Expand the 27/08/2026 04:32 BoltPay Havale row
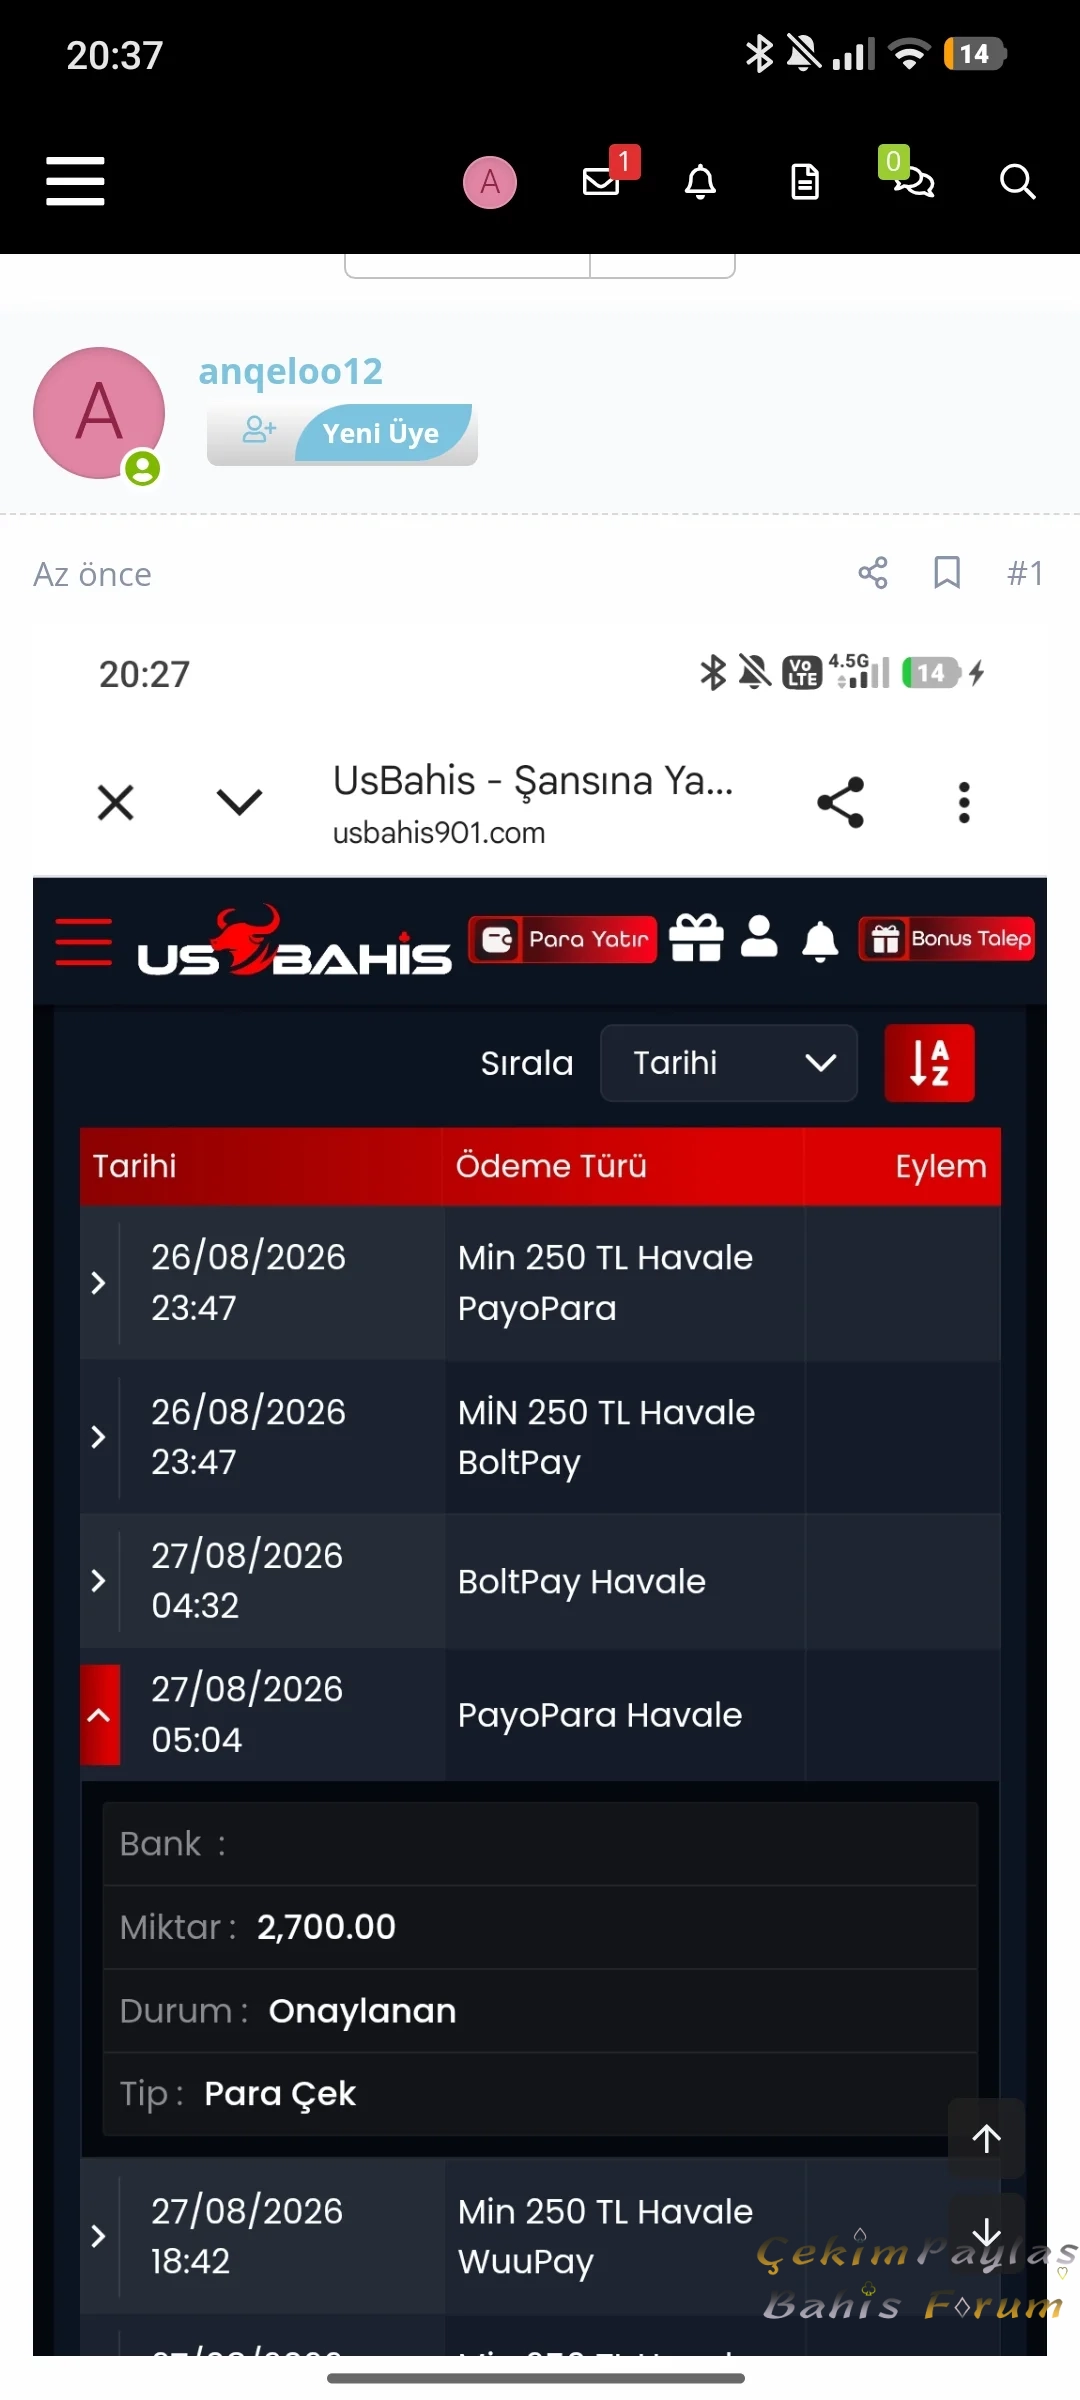 [x=98, y=1581]
